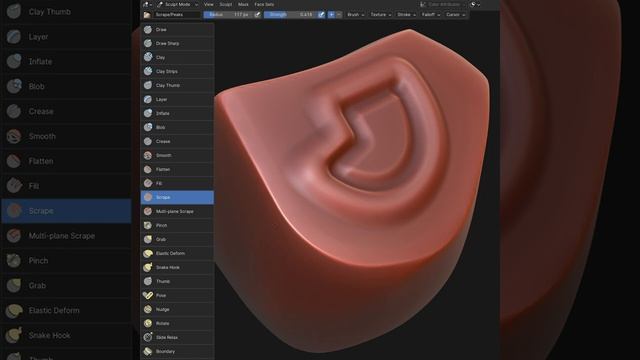Click the Scrape/Peaks brush preview thumbnail

coord(147,15)
